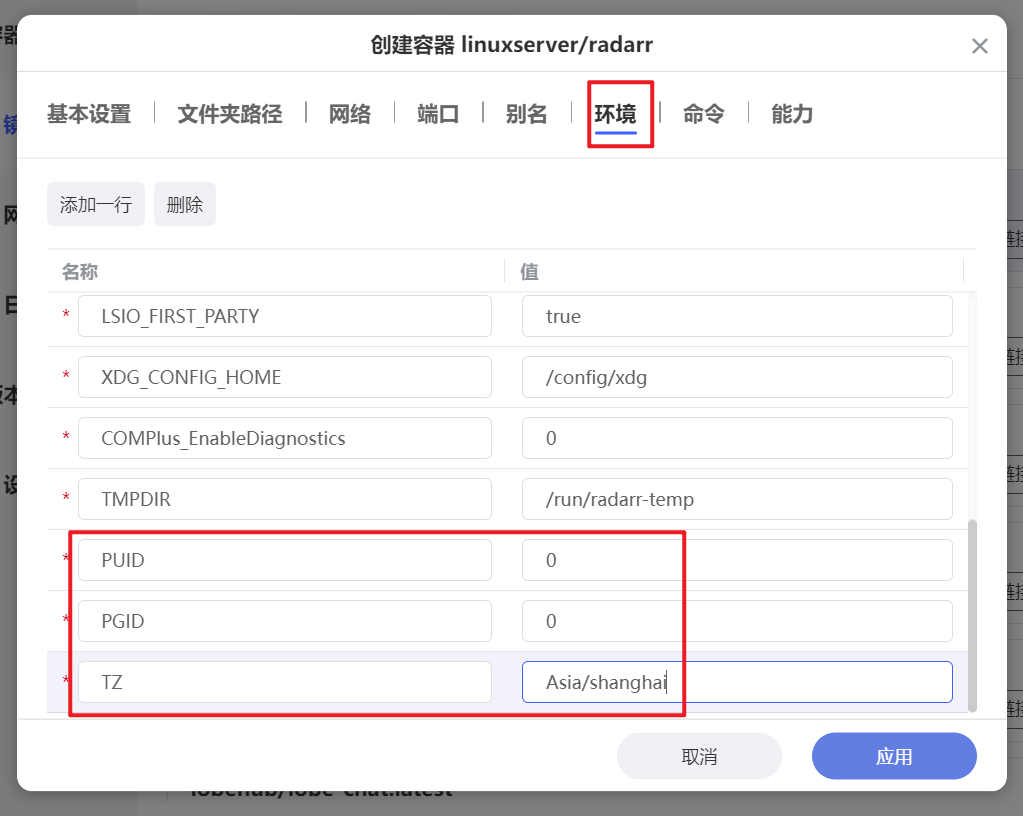Edit the PUID name field
The height and width of the screenshot is (816, 1023).
(284, 560)
